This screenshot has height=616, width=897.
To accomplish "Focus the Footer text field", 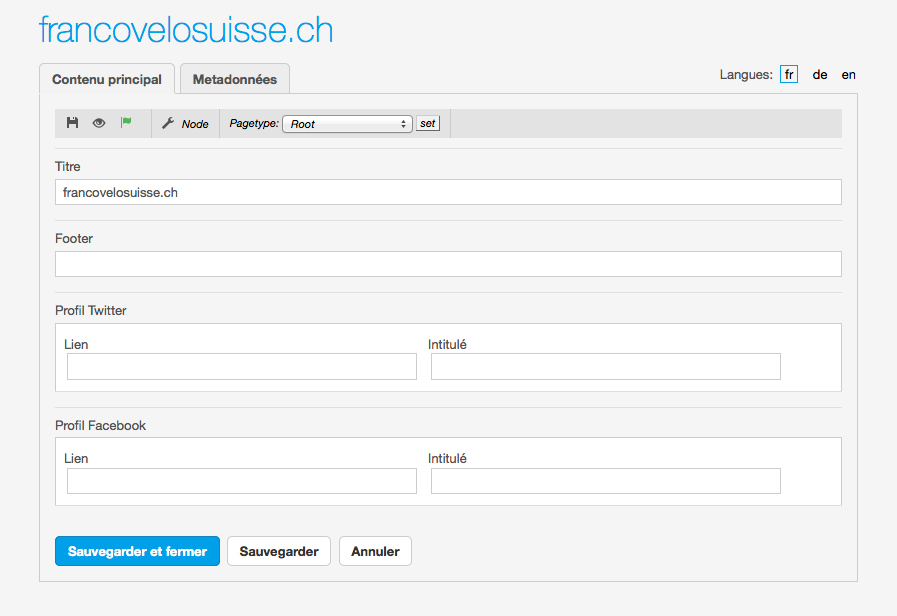I will [x=448, y=264].
